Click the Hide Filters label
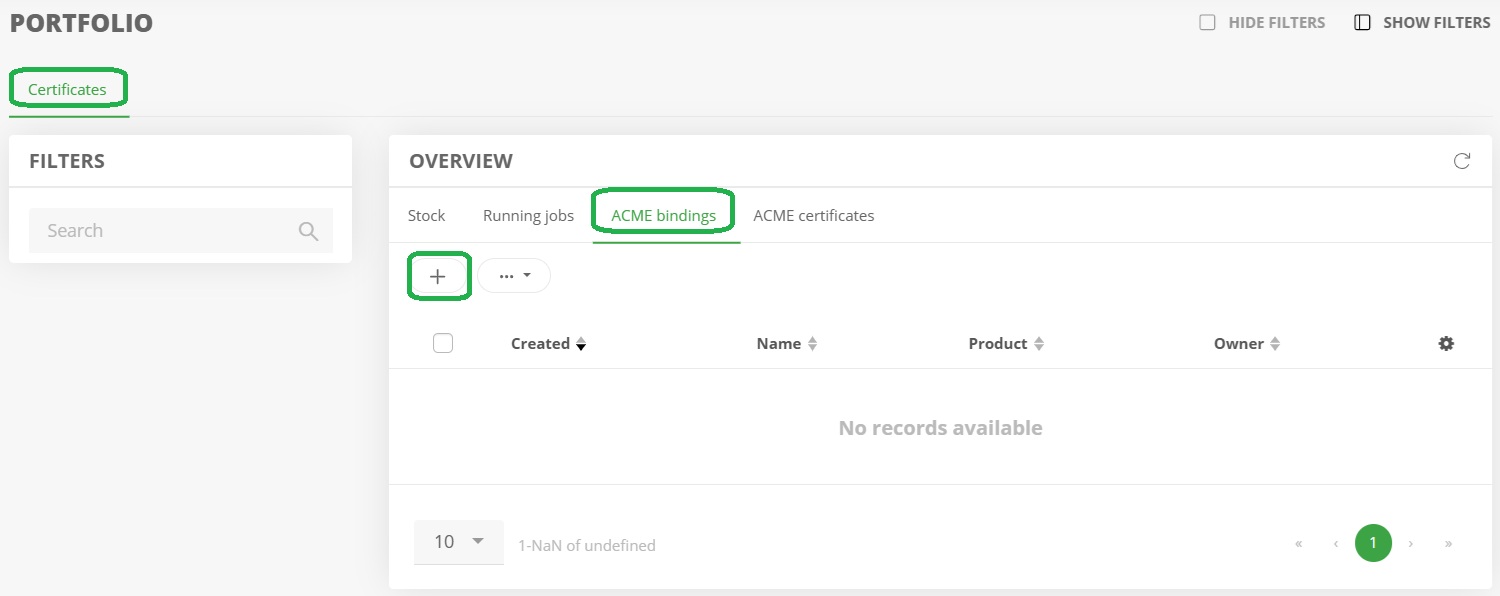This screenshot has height=596, width=1500. (x=1277, y=23)
